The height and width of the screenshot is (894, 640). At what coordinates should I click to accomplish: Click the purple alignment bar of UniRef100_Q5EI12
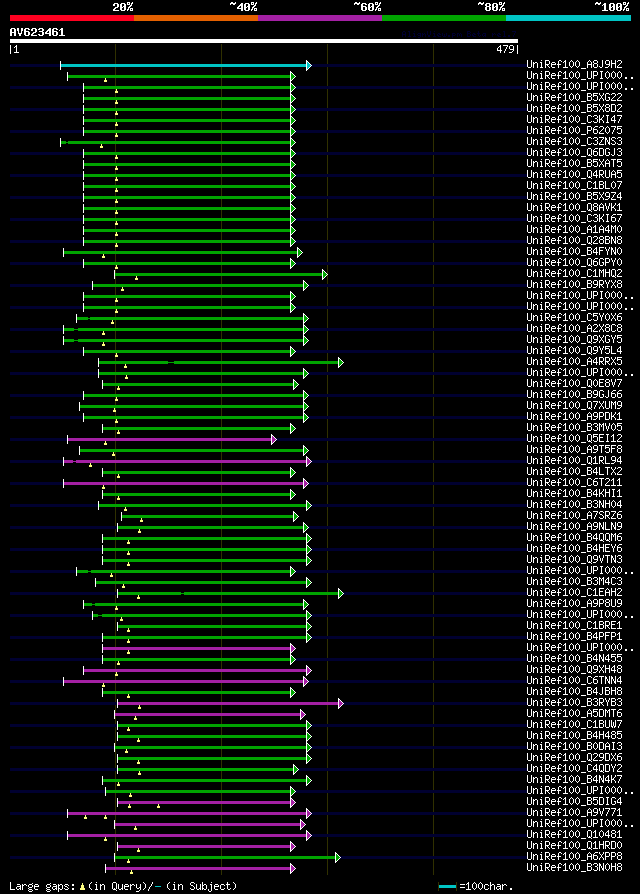click(x=170, y=440)
